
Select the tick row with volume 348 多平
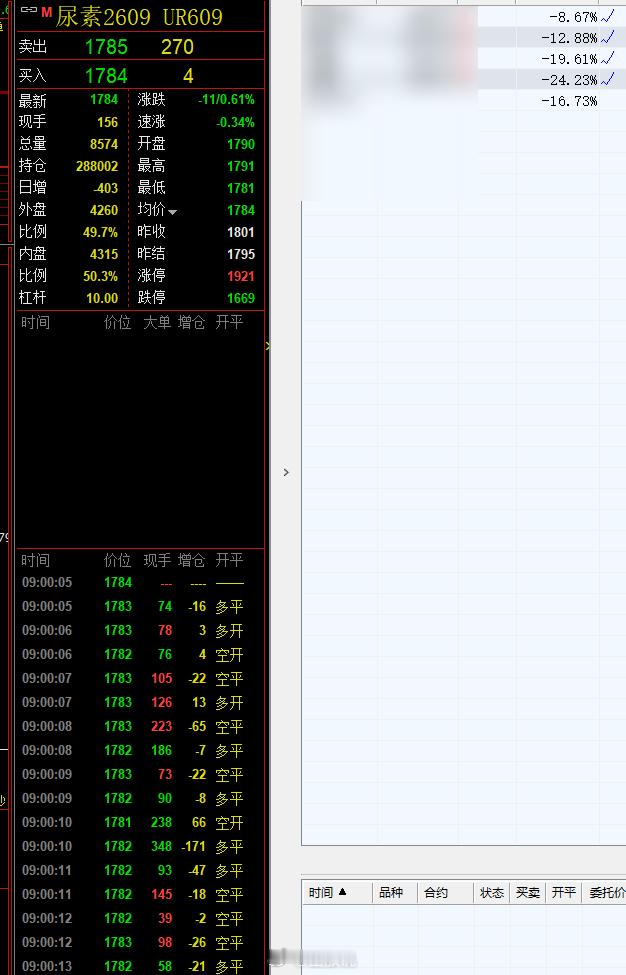140,846
